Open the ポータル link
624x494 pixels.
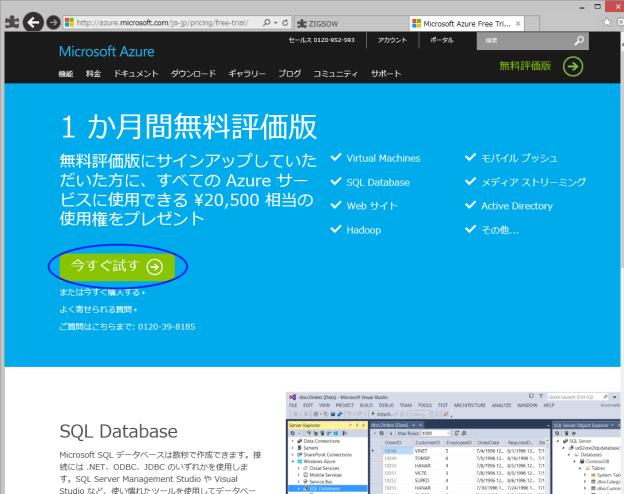441,40
